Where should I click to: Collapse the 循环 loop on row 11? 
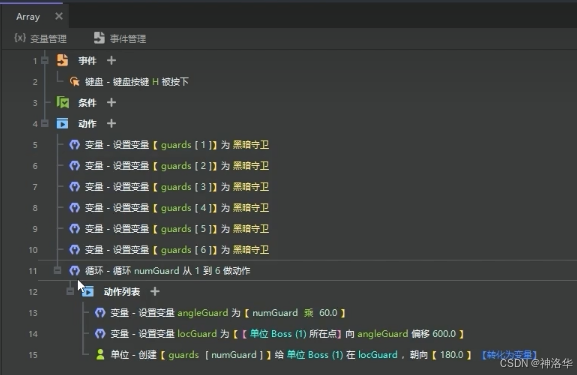coord(57,270)
